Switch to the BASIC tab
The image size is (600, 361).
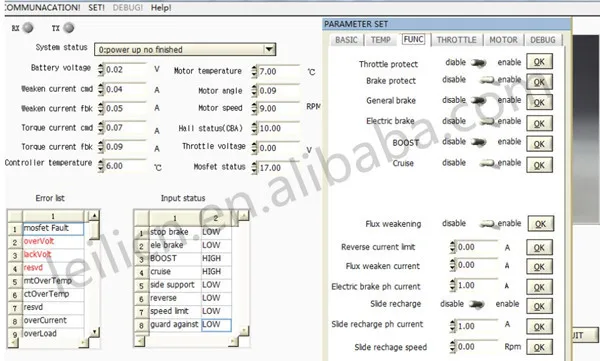(x=346, y=40)
